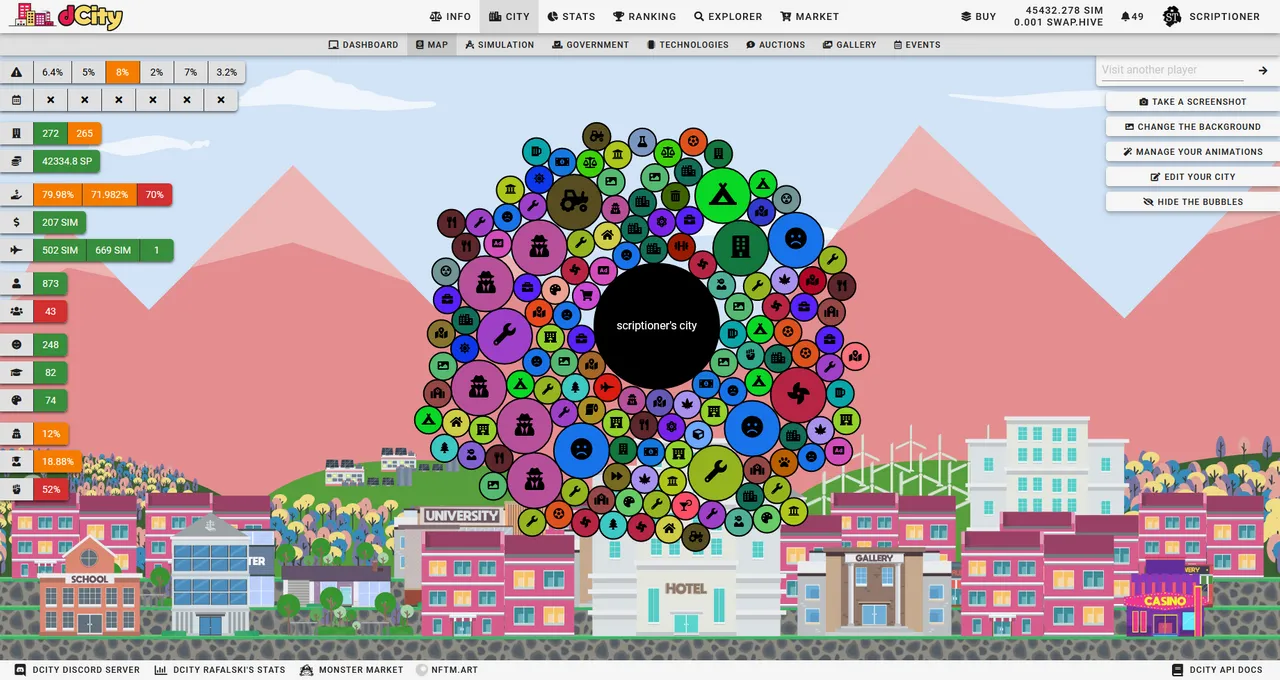Click the airplane icon beside 502 SIM

[x=17, y=250]
